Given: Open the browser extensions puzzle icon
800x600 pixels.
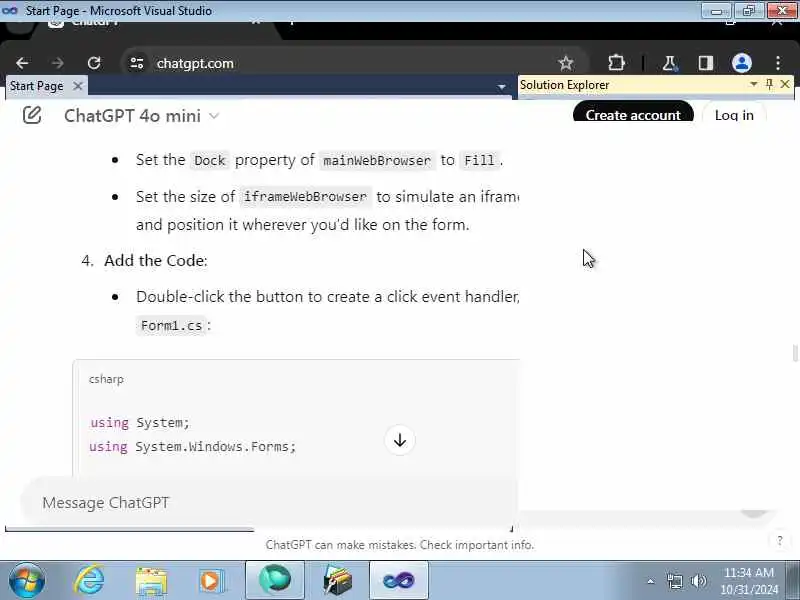Looking at the screenshot, I should coord(616,63).
